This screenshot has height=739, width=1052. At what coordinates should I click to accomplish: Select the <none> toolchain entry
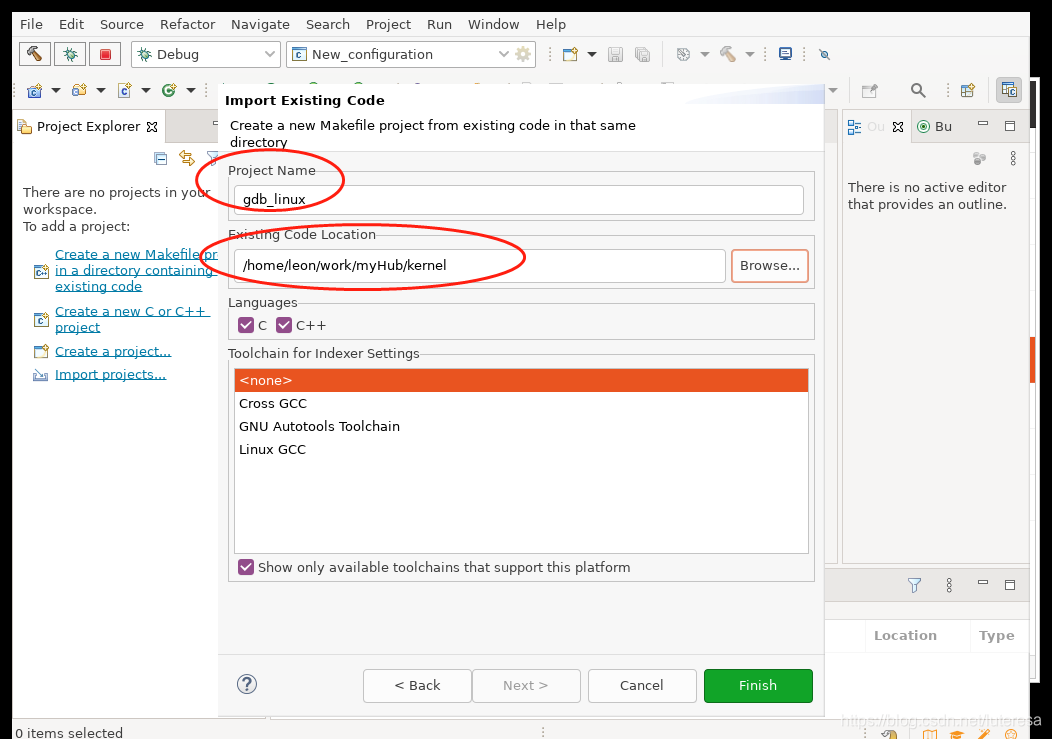click(x=521, y=380)
